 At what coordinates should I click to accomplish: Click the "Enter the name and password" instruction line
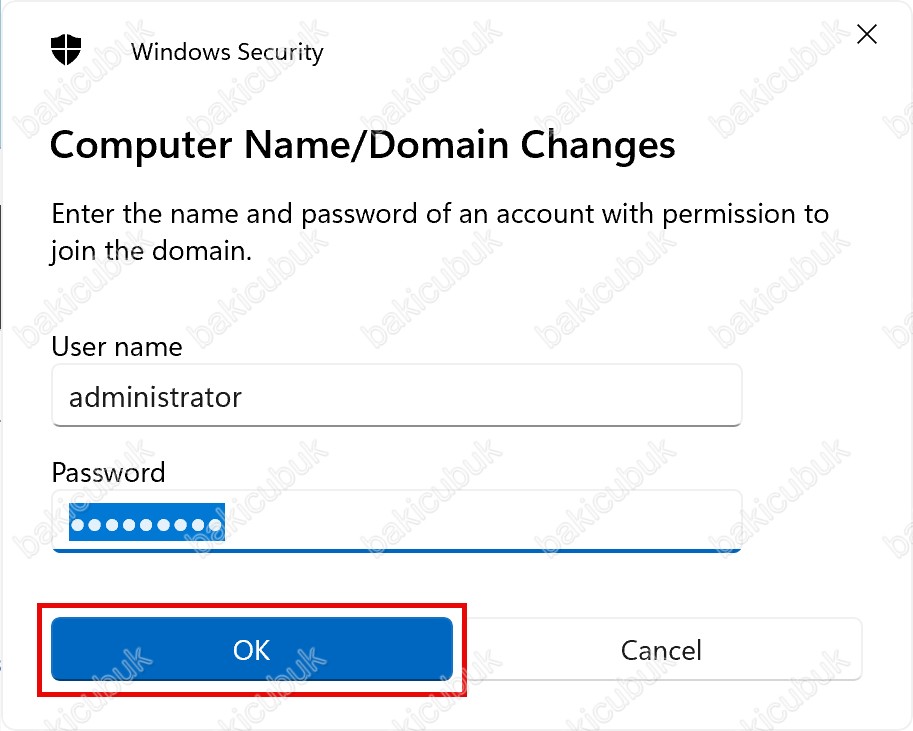tap(440, 214)
